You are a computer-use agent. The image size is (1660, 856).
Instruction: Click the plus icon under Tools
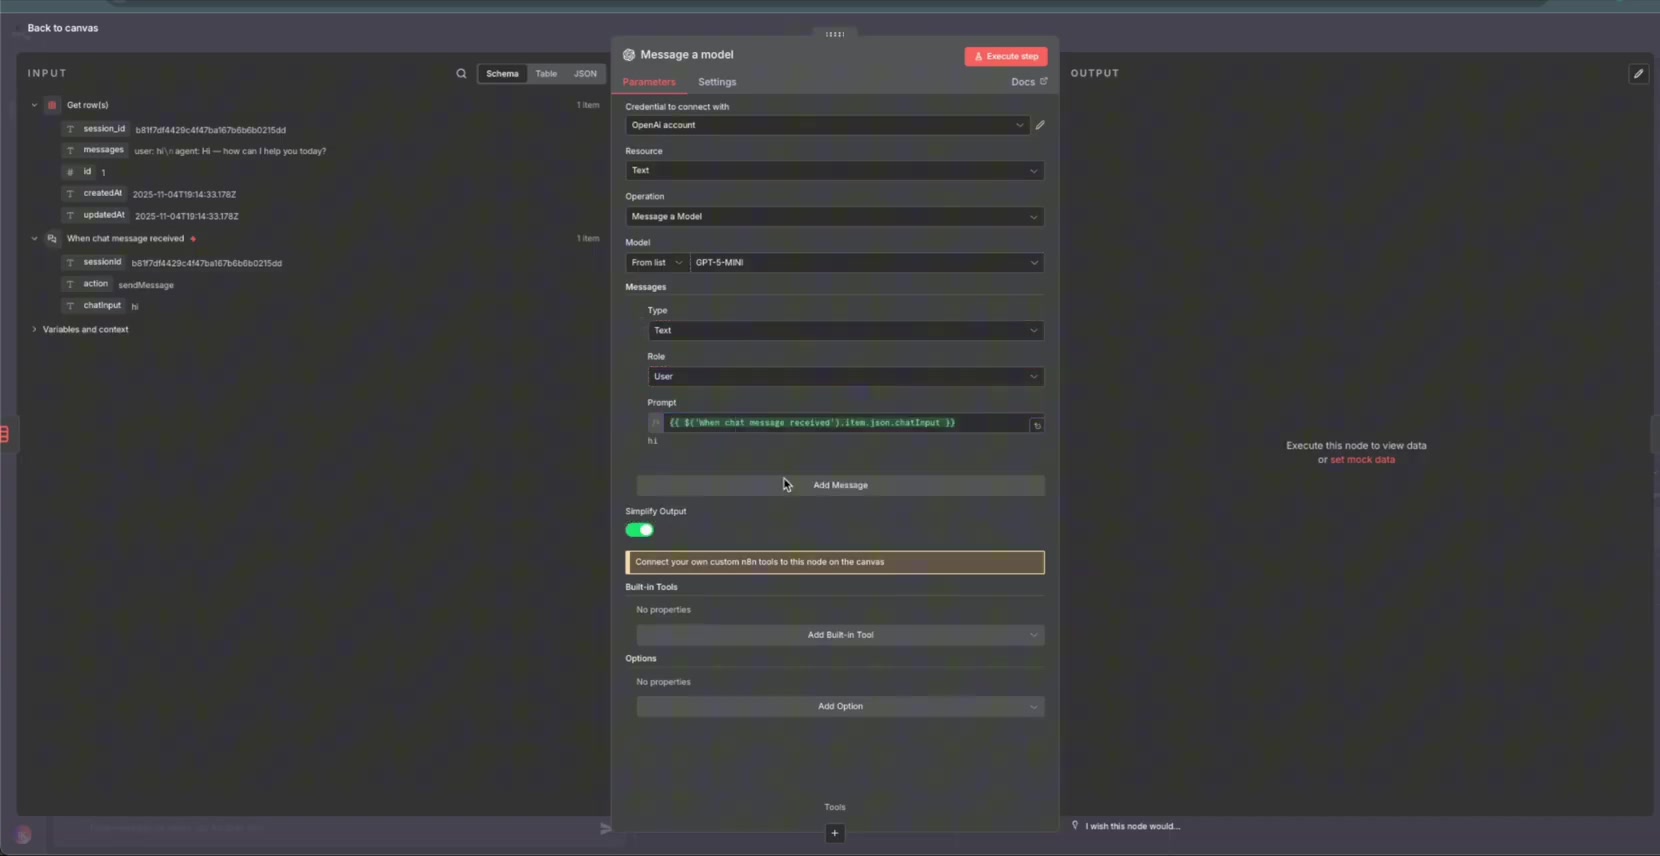(x=835, y=833)
